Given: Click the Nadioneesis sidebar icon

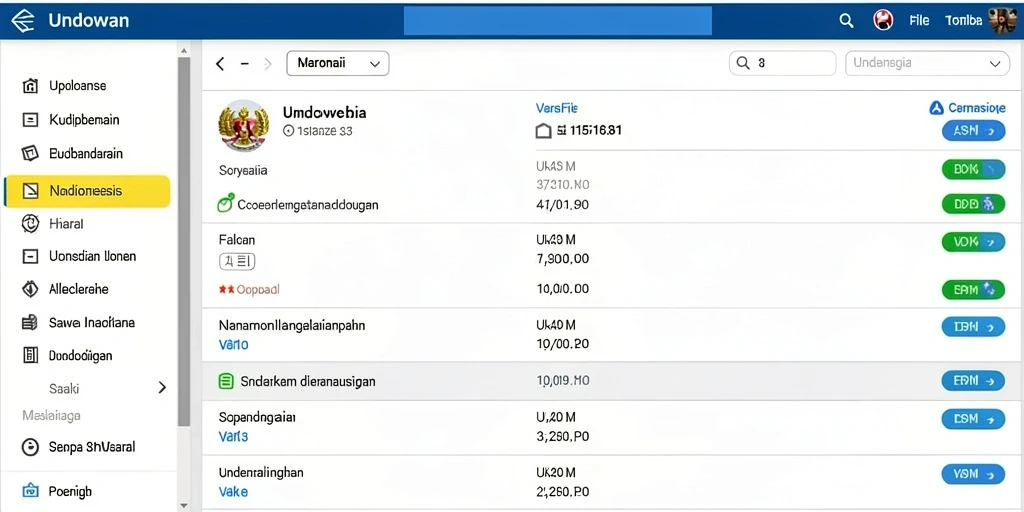Looking at the screenshot, I should pos(30,191).
